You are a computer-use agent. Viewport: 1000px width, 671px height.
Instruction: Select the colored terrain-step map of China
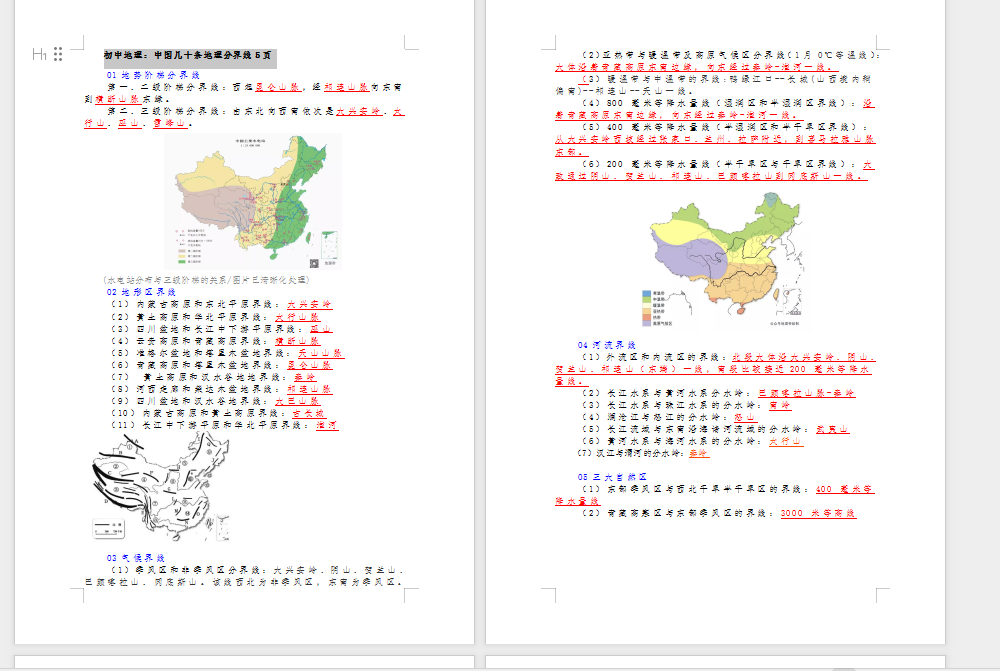click(251, 201)
